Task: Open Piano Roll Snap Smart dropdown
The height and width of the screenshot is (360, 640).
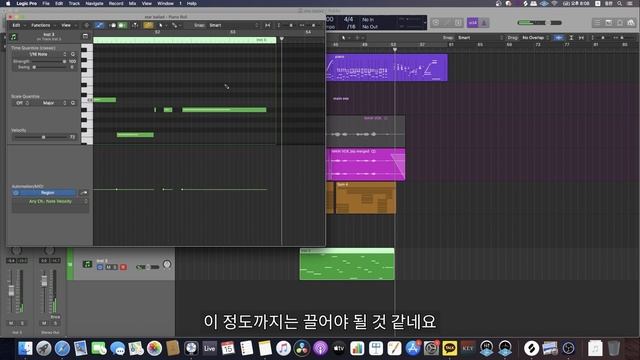Action: click(x=233, y=25)
